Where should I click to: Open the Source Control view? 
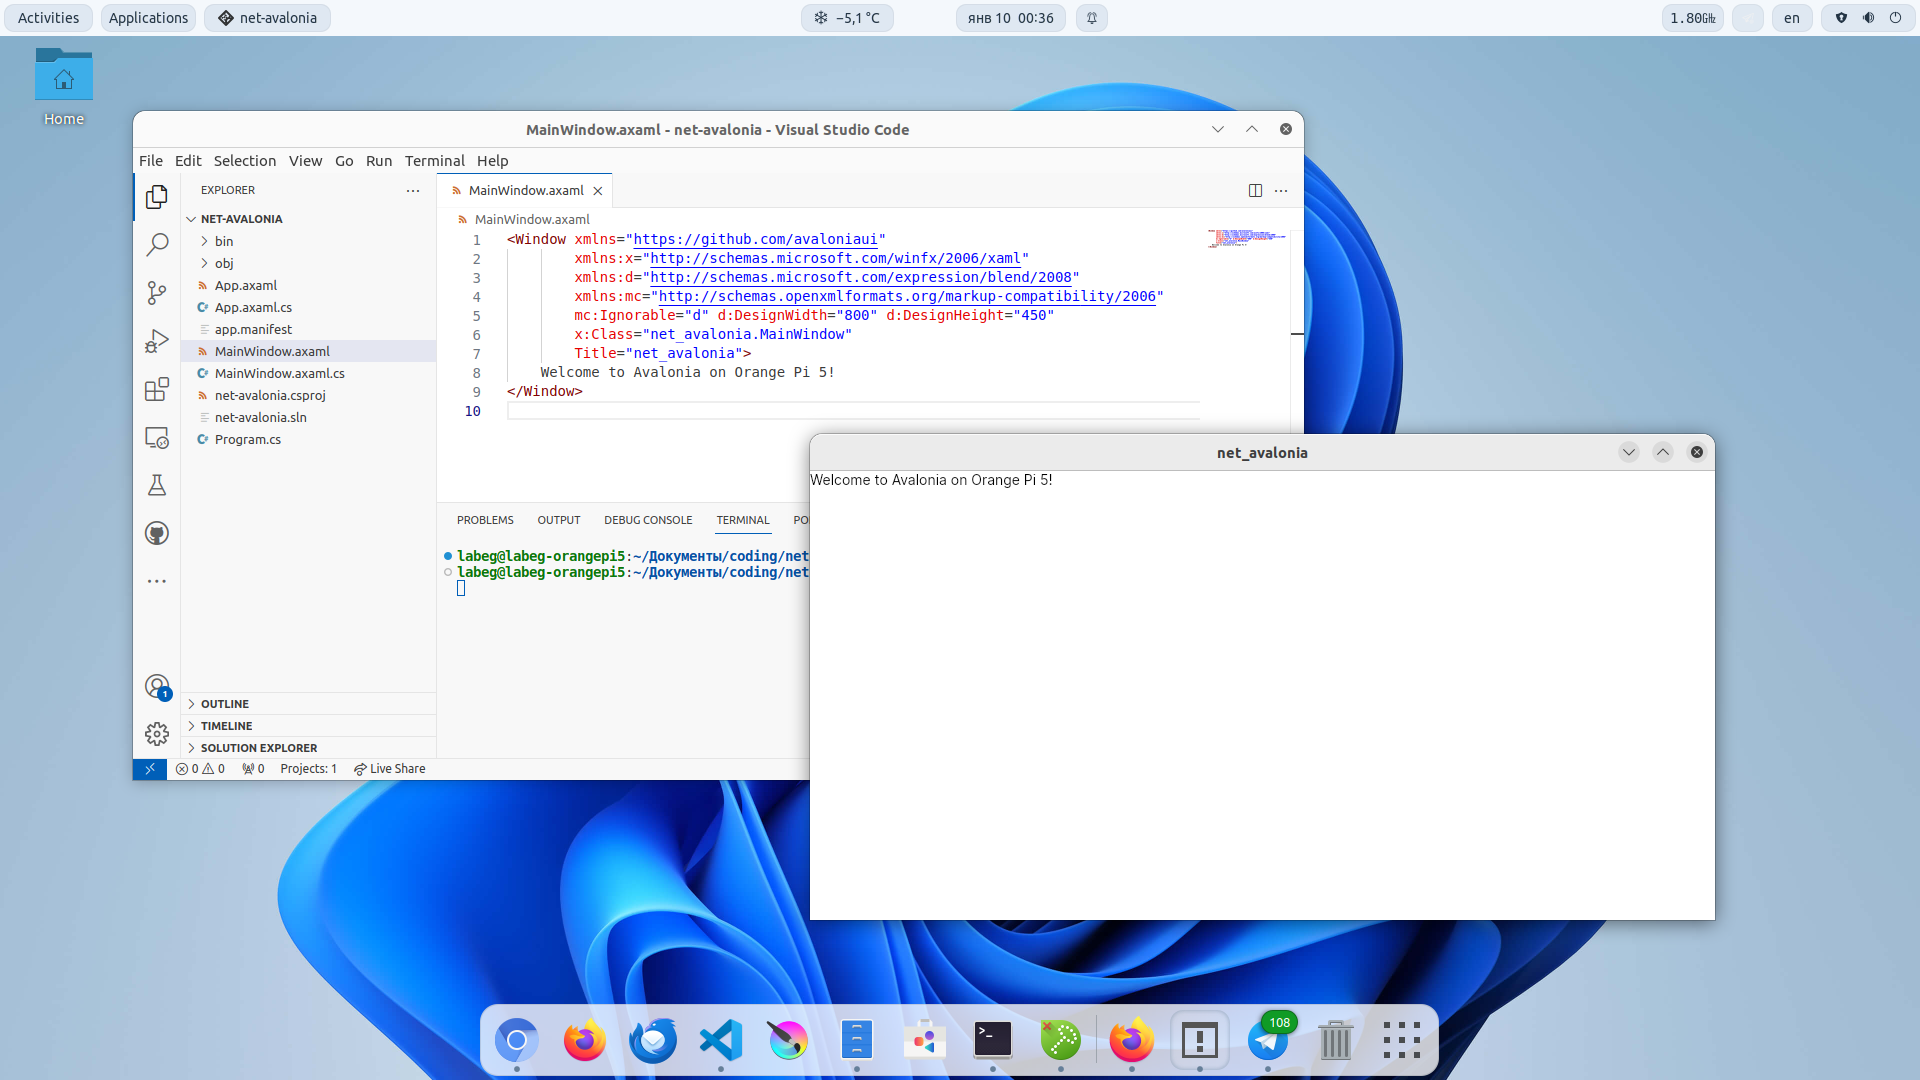pyautogui.click(x=157, y=293)
